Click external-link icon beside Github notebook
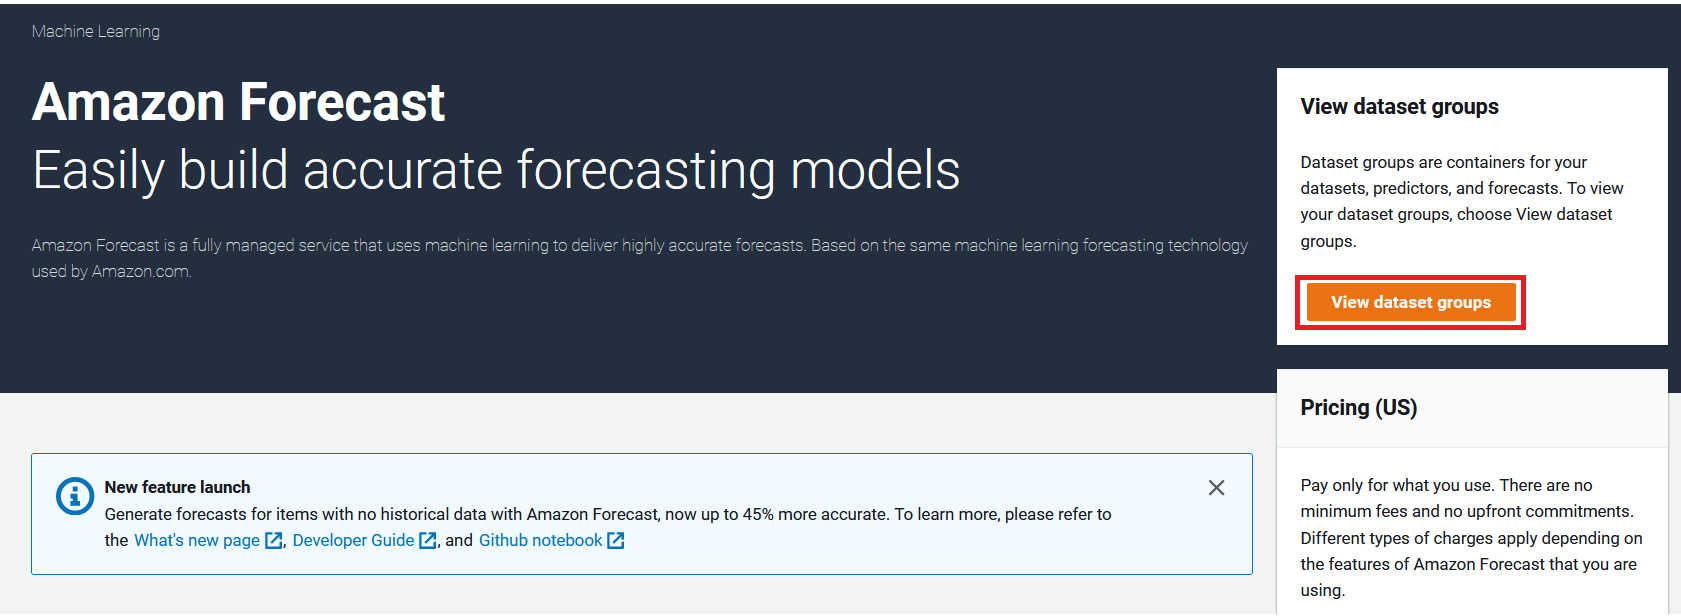Image resolution: width=1681 pixels, height=616 pixels. pos(616,541)
